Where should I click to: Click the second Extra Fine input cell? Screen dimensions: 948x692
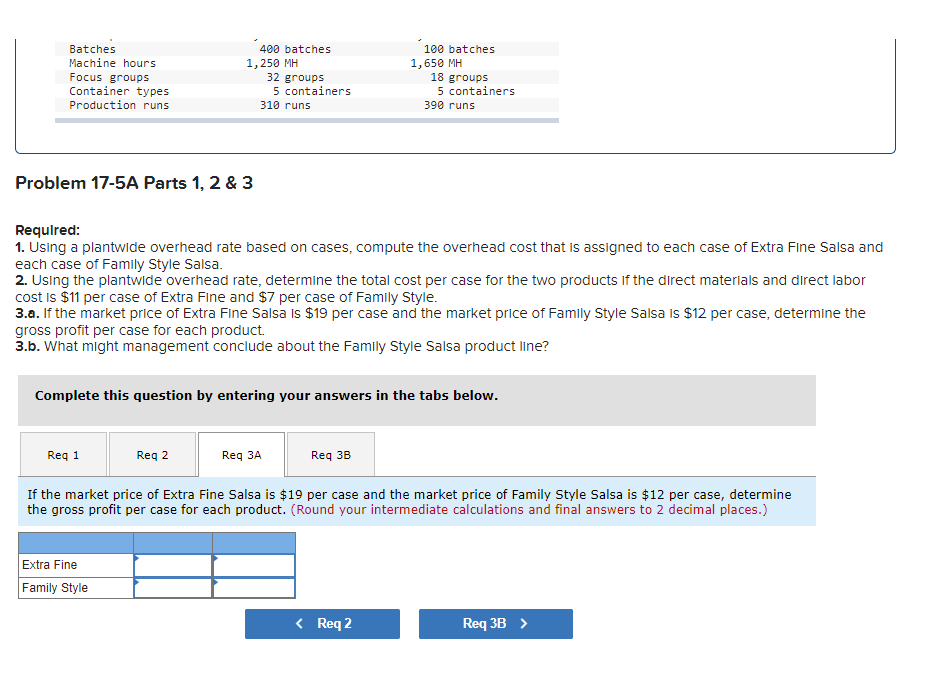pyautogui.click(x=252, y=564)
